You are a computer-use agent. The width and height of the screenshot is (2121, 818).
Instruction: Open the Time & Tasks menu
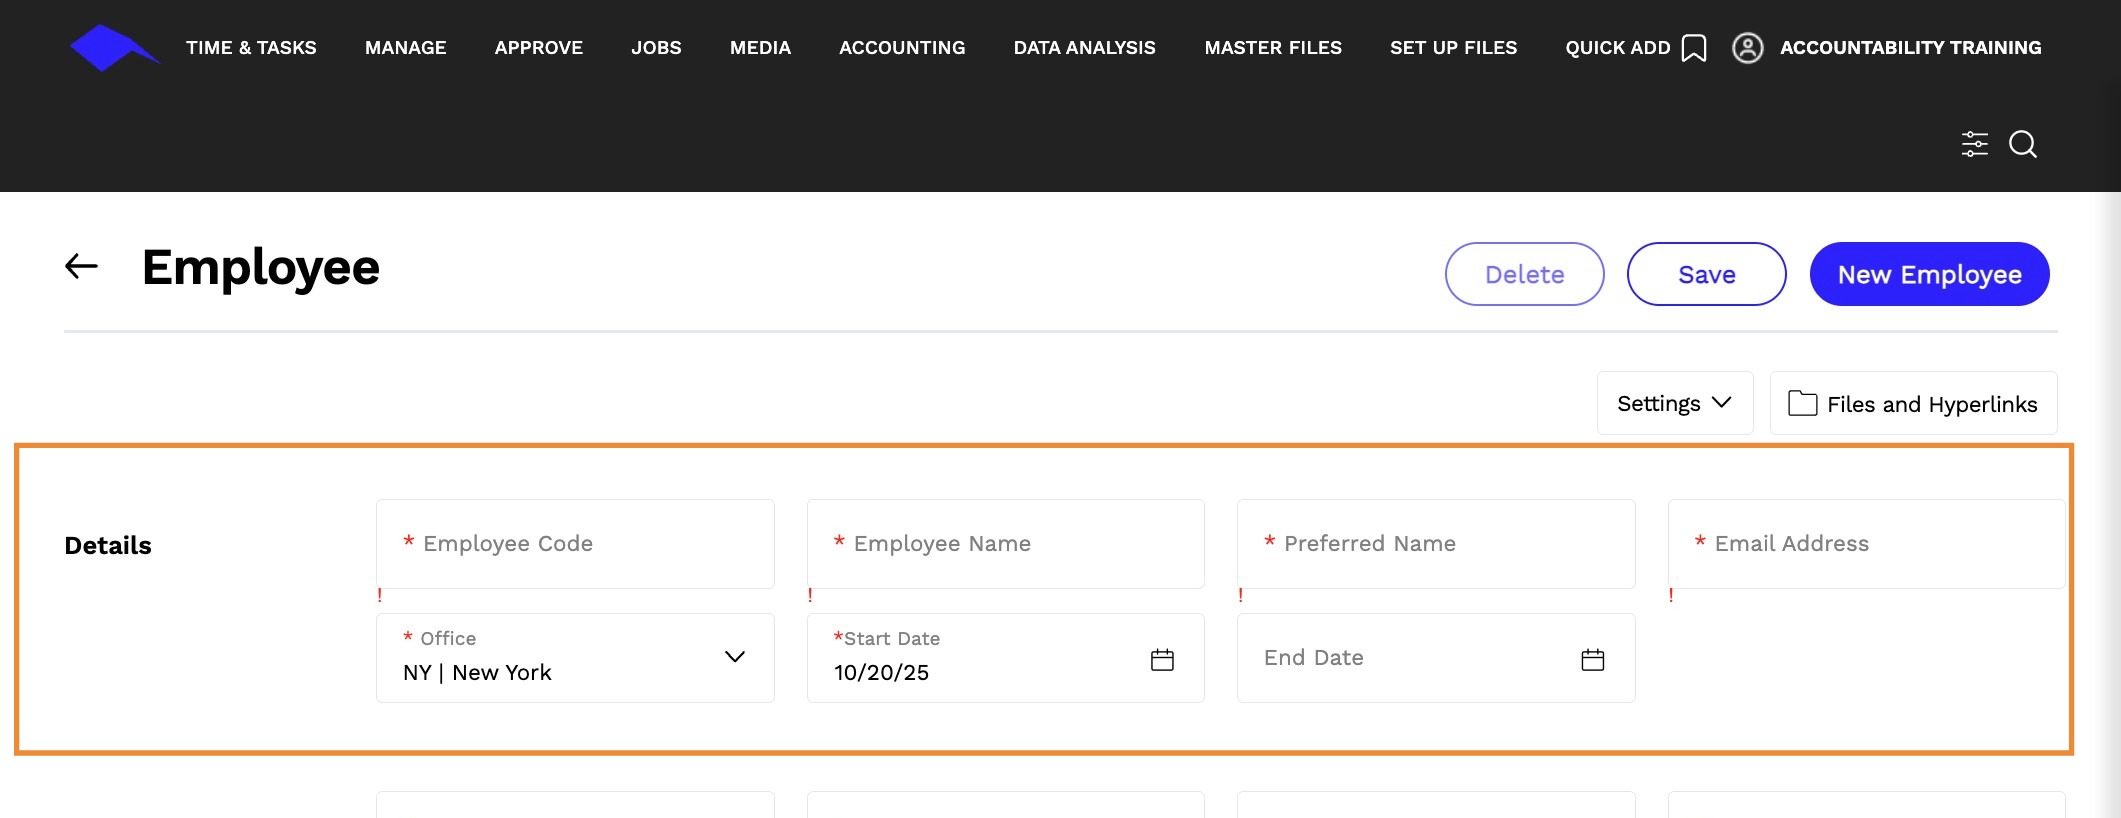251,48
